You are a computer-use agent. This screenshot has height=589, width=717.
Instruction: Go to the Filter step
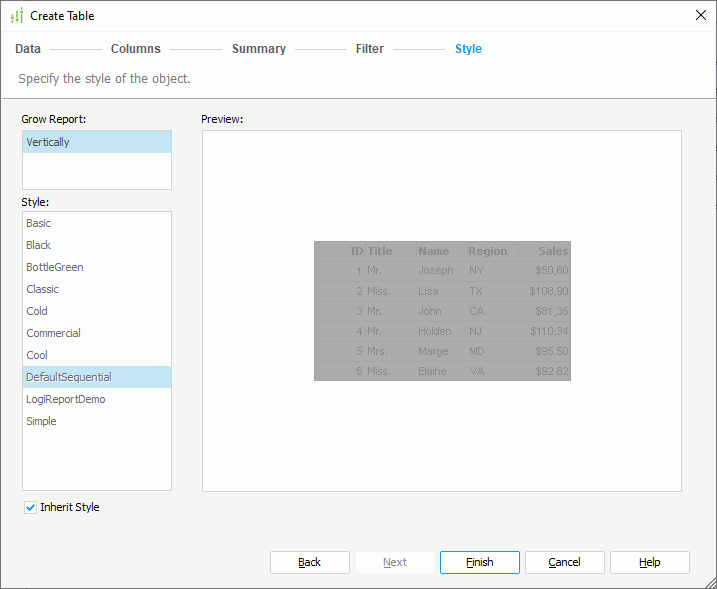[x=370, y=48]
